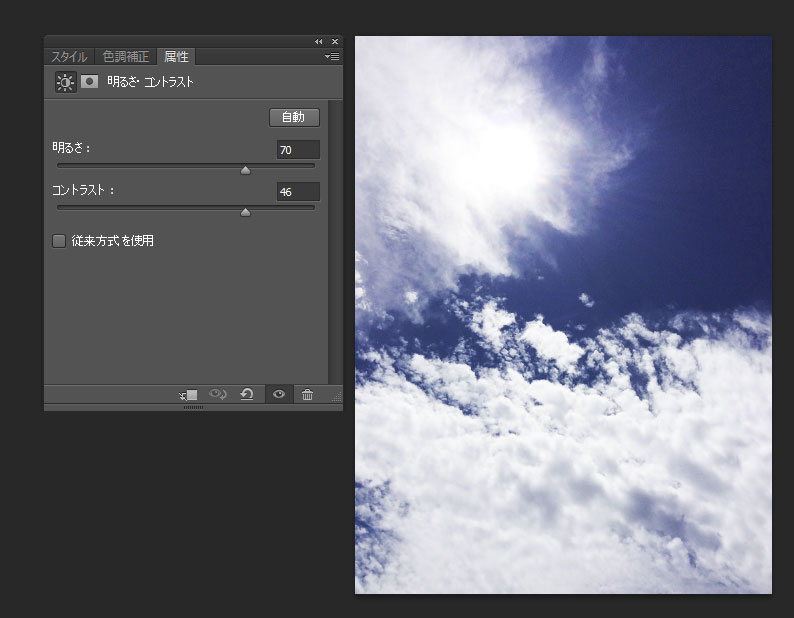Image resolution: width=794 pixels, height=618 pixels.
Task: Click the 明るさ slider handle
Action: click(246, 170)
